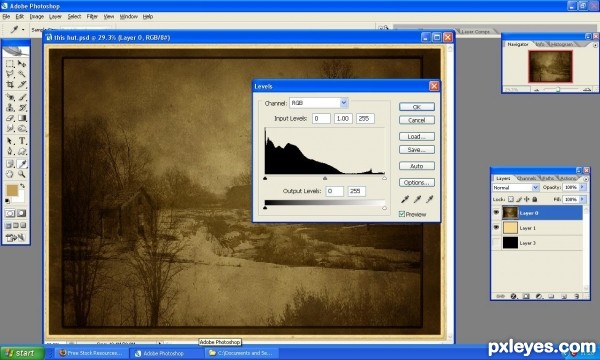Expand the Opacity slider arrow
This screenshot has width=600, height=360.
pos(582,187)
